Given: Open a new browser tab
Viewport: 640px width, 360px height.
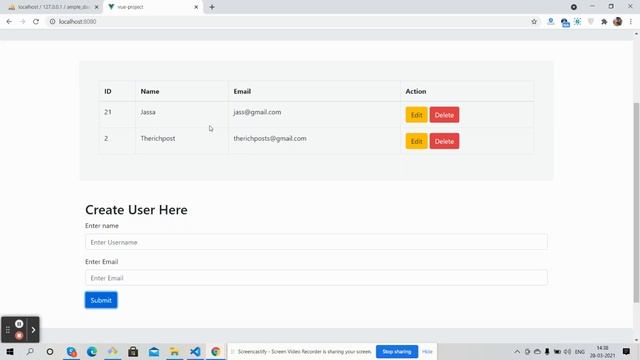Looking at the screenshot, I should [x=212, y=7].
